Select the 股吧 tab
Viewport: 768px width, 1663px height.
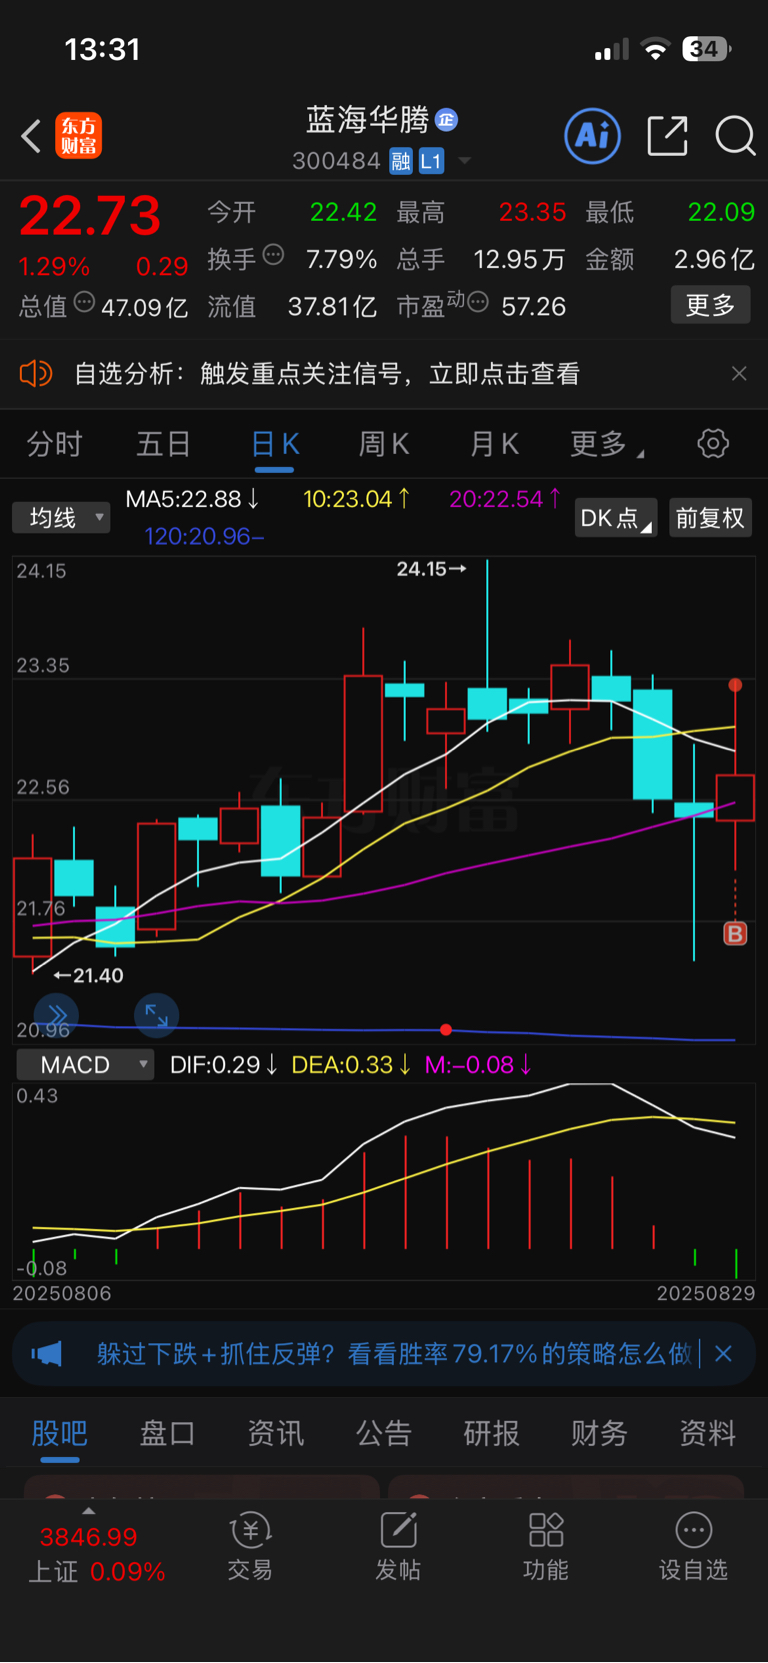(60, 1433)
